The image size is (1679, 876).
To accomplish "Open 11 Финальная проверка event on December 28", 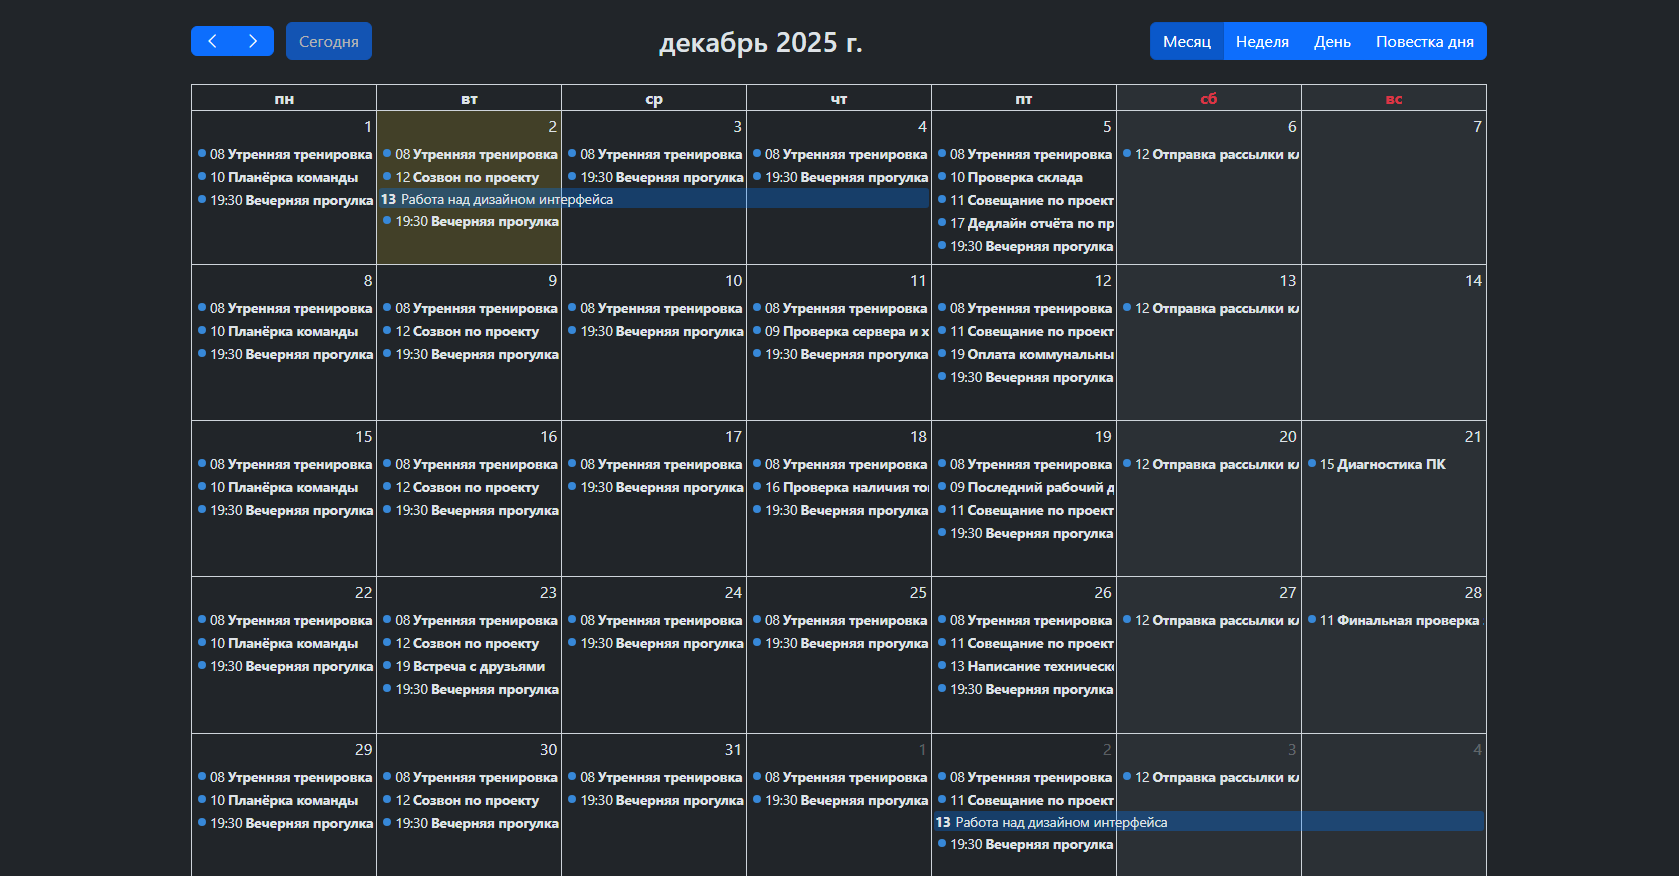I will (1394, 620).
